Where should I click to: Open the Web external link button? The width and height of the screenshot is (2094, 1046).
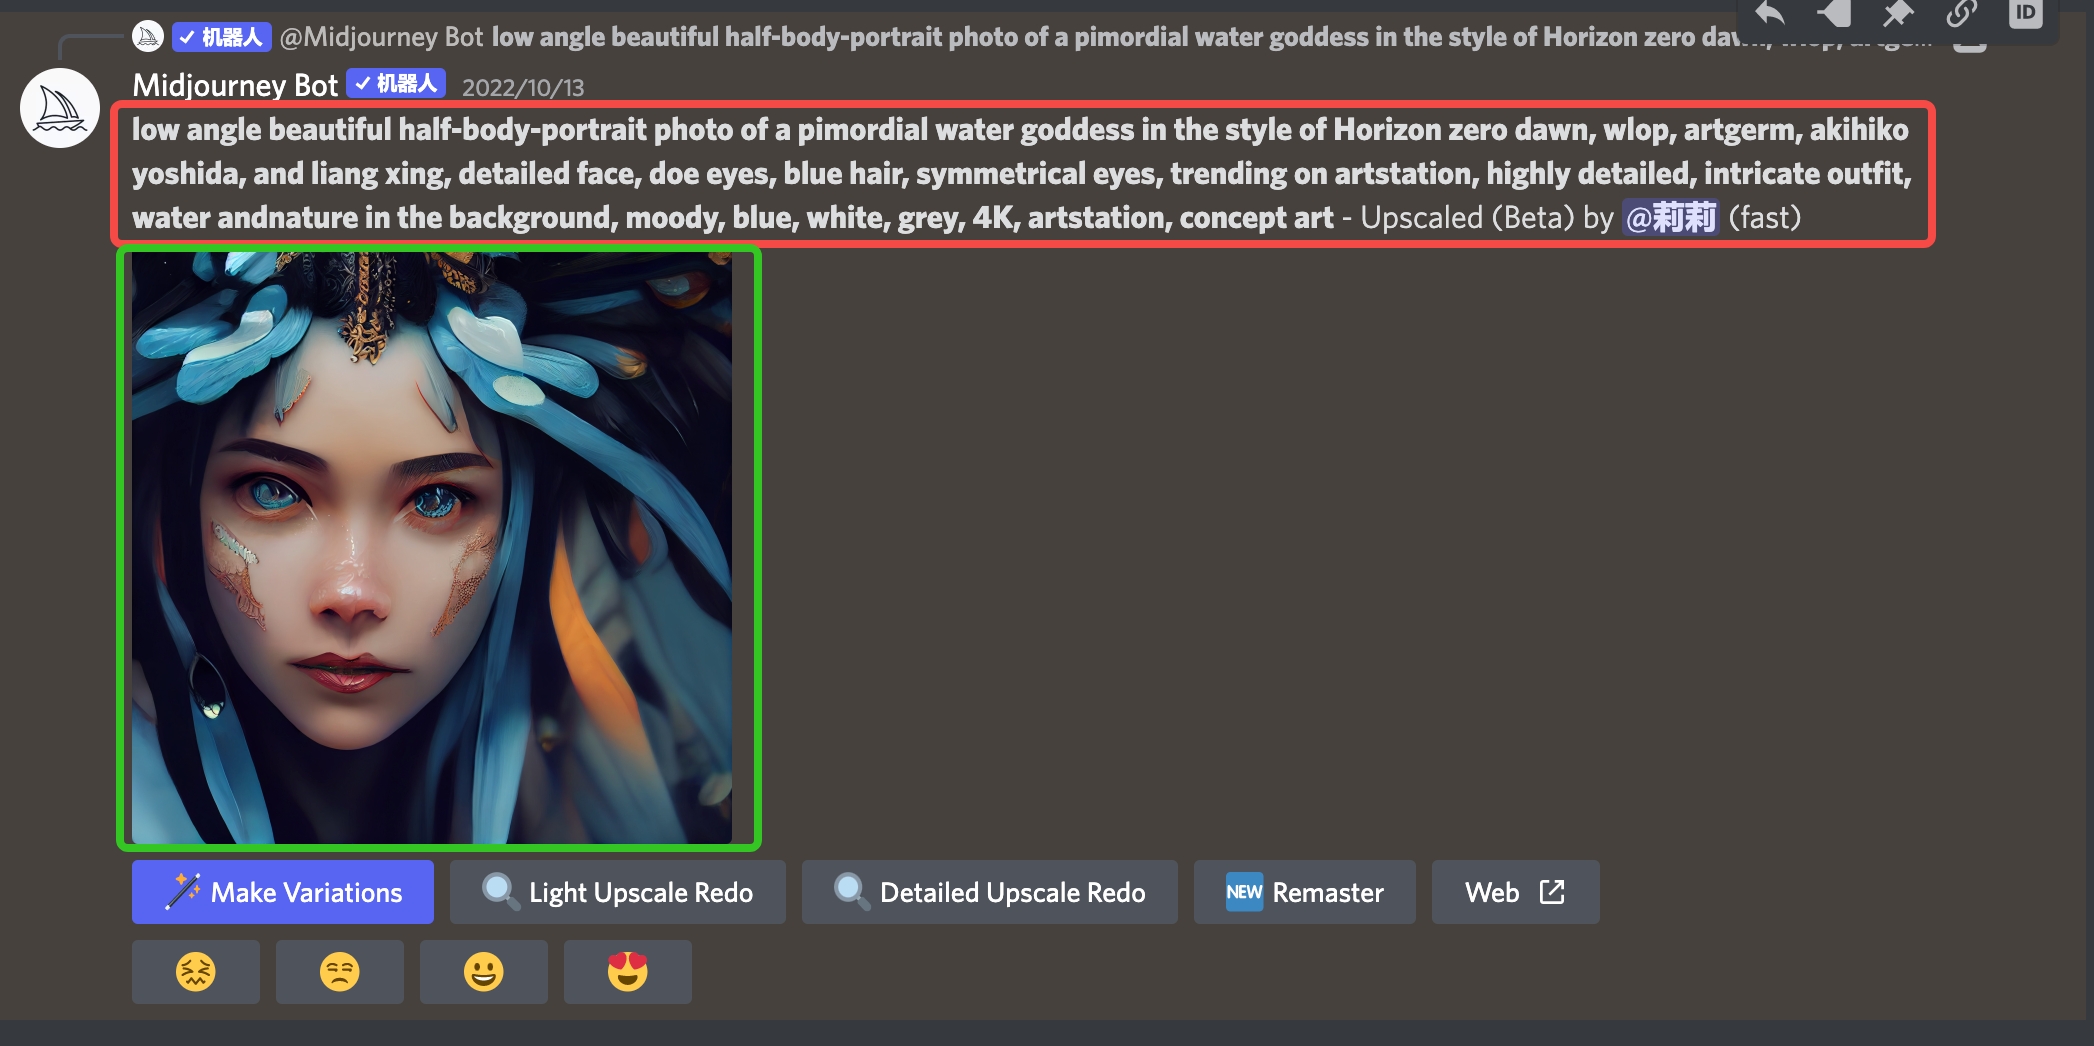pyautogui.click(x=1516, y=892)
